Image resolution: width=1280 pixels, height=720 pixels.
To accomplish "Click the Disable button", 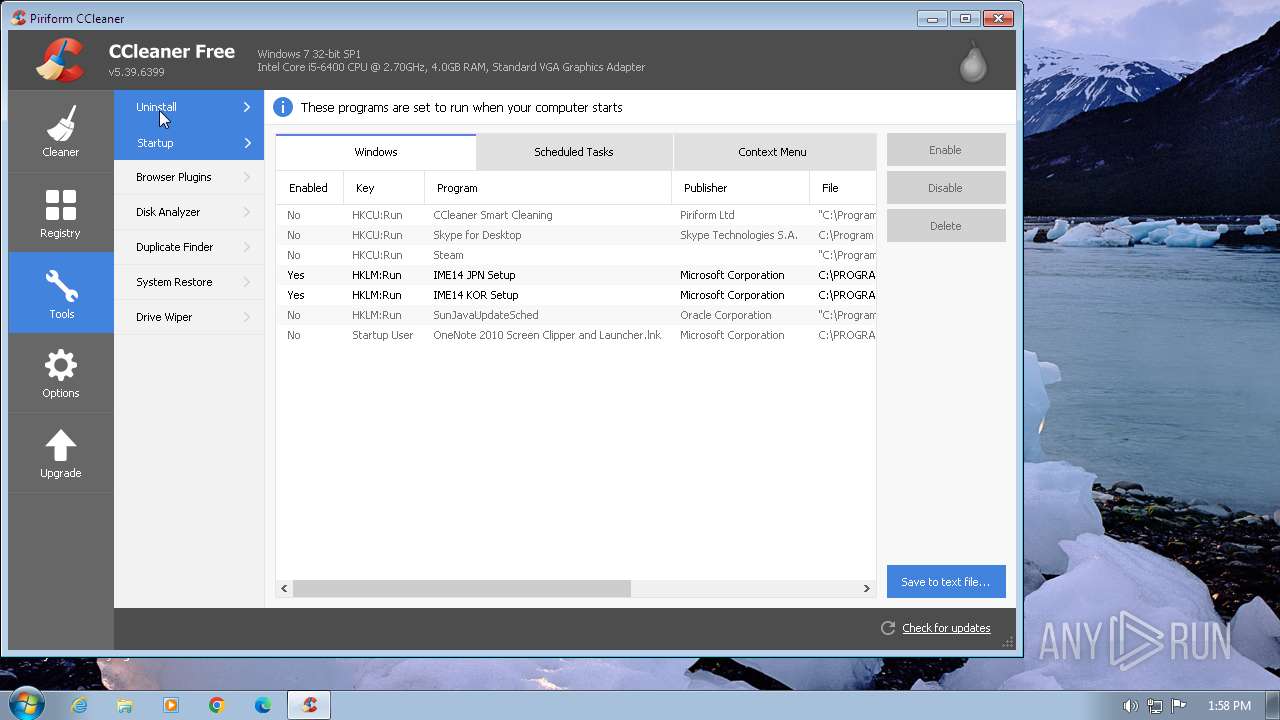I will click(x=946, y=188).
